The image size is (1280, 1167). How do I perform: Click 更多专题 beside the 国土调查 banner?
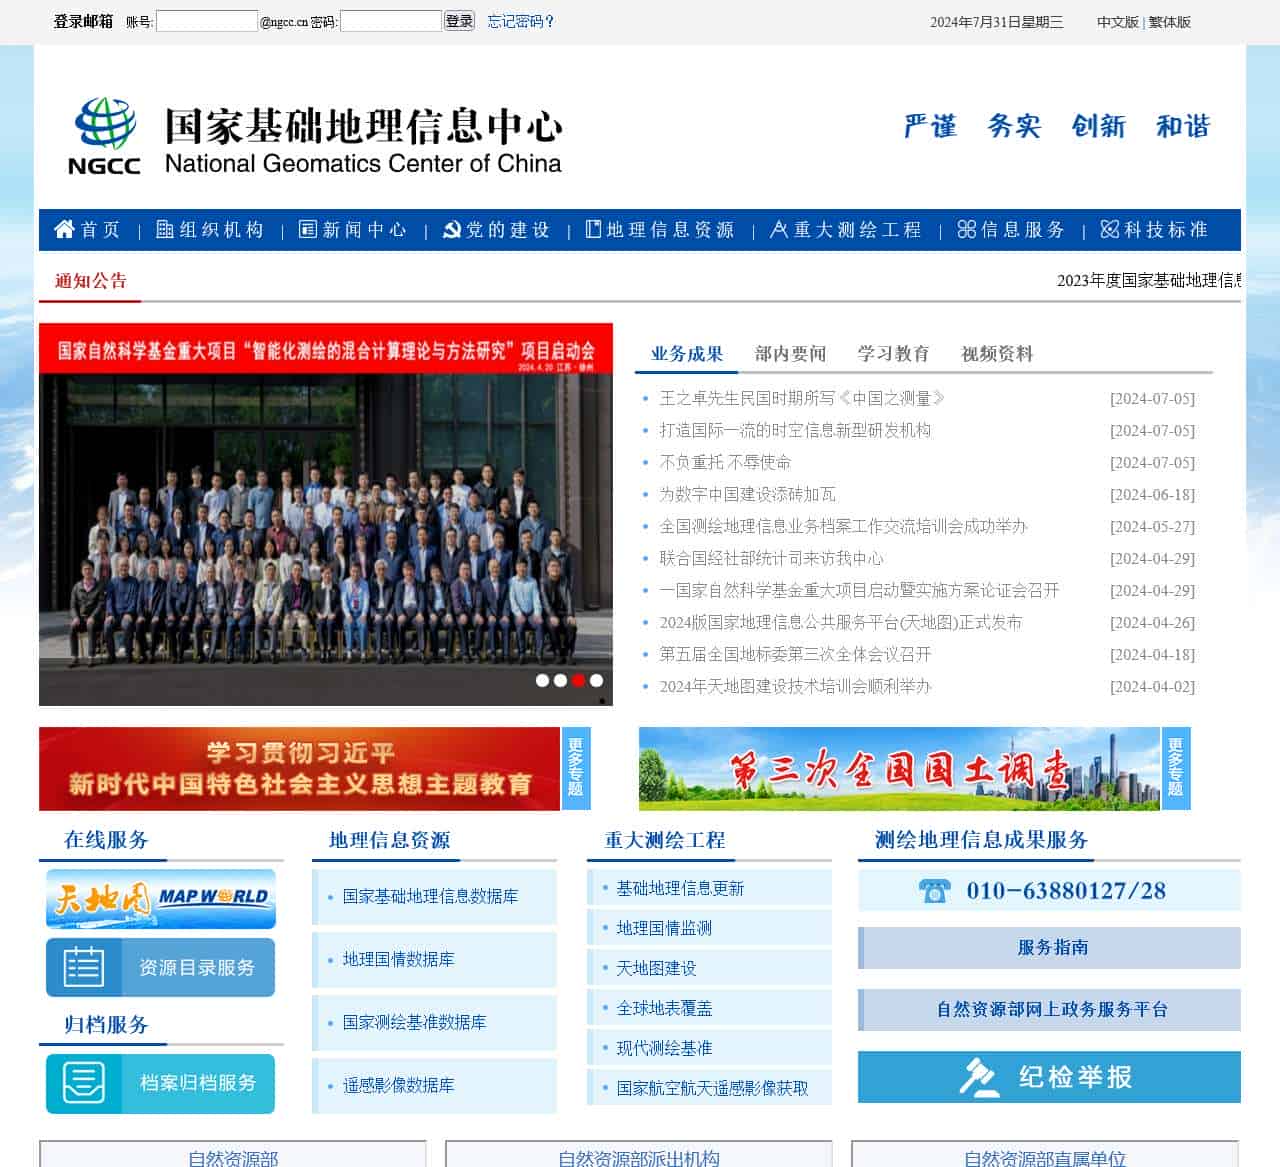(1176, 768)
